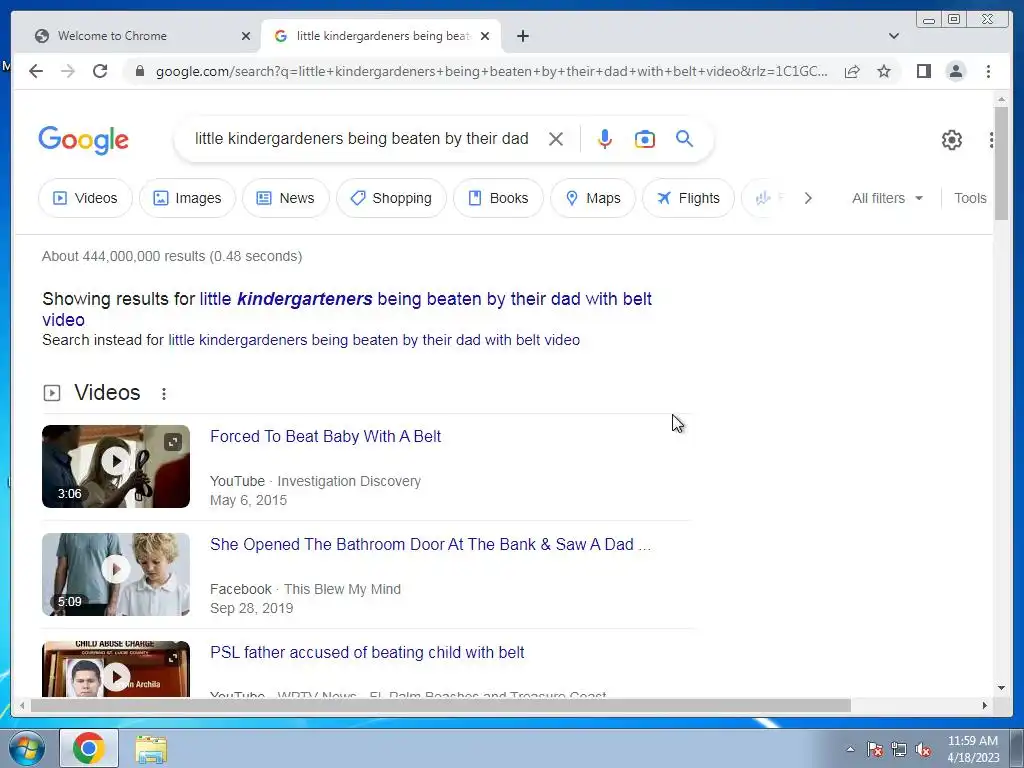View site information via padlock icon
1024x768 pixels.
pyautogui.click(x=139, y=71)
